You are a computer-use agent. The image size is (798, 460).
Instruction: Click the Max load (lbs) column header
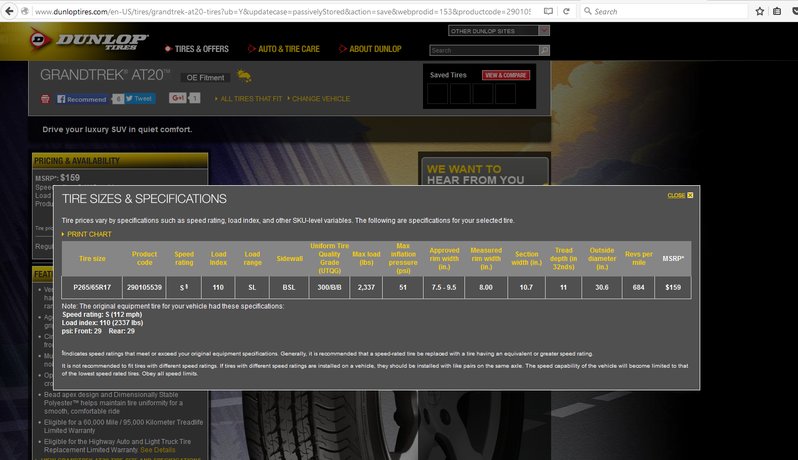click(366, 258)
